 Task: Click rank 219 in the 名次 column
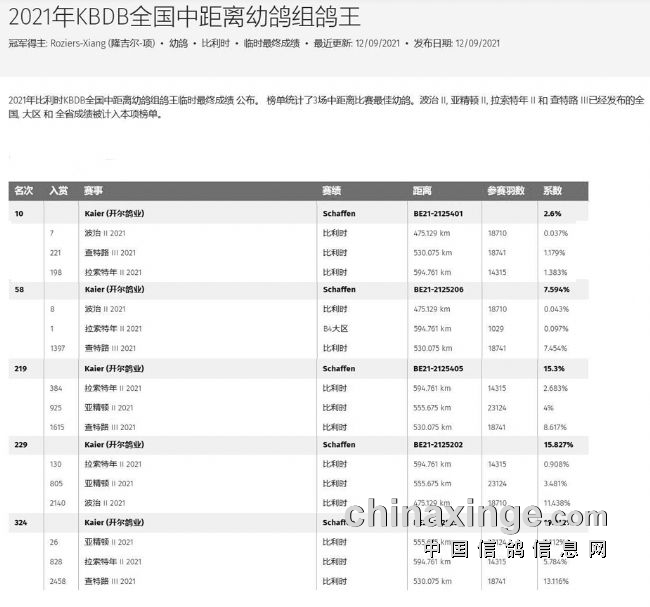click(21, 369)
